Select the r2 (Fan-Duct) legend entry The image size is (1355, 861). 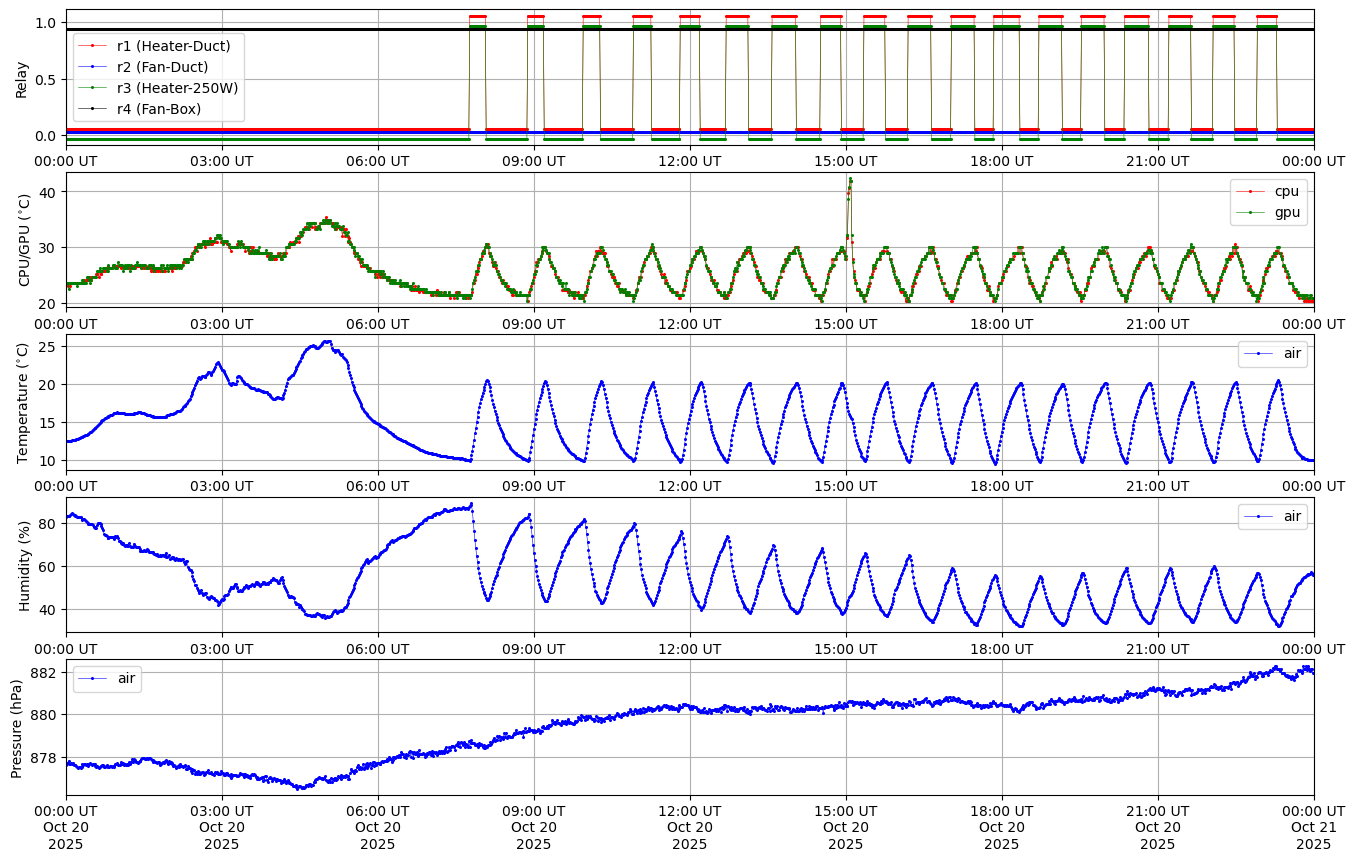162,67
